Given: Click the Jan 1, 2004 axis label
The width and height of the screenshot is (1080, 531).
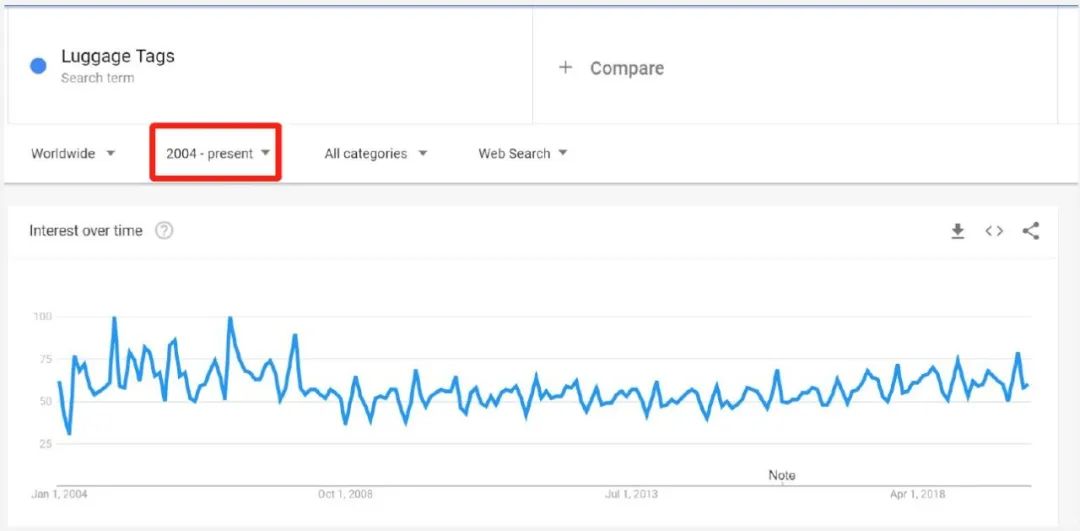Looking at the screenshot, I should (x=59, y=494).
